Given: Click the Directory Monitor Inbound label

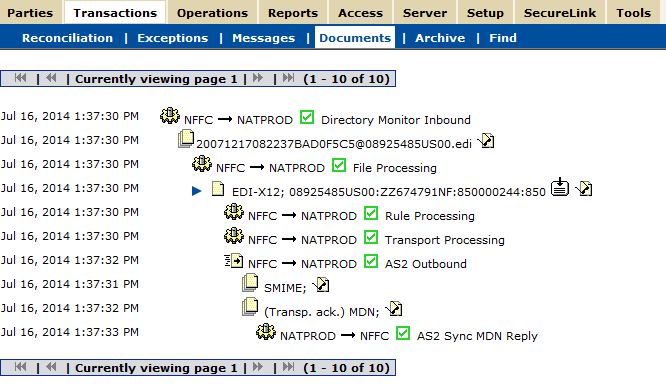Looking at the screenshot, I should click(x=396, y=120).
